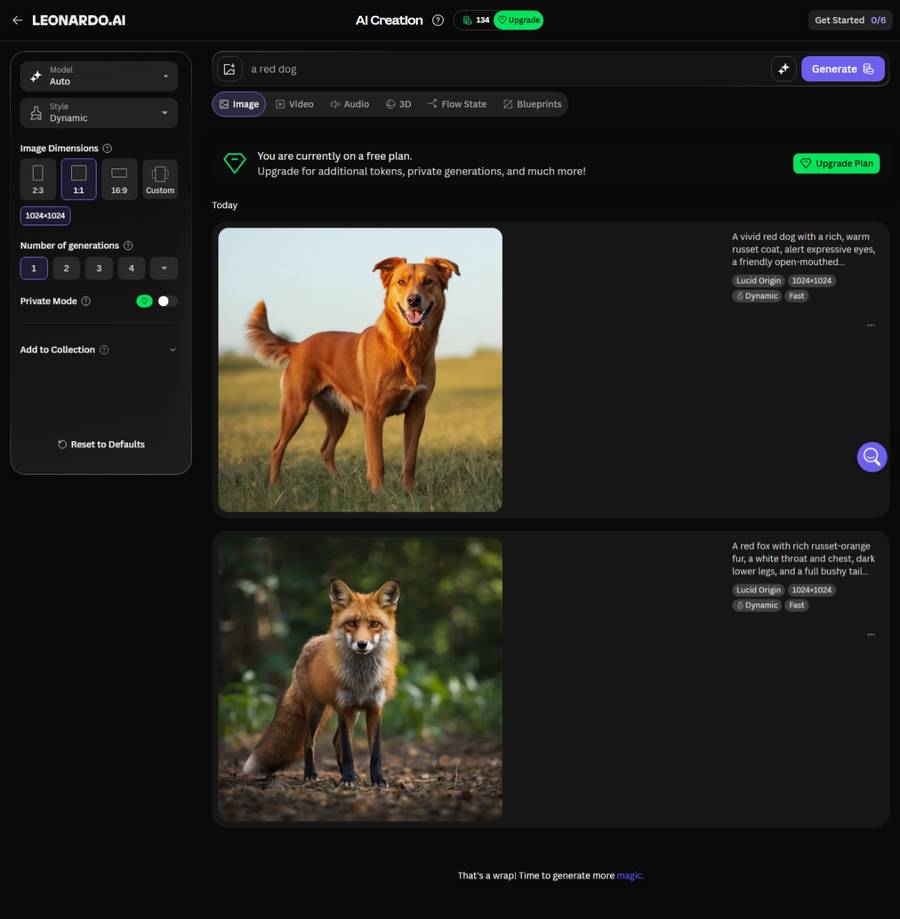The width and height of the screenshot is (900, 919).
Task: Click the green Upgrade Plan button
Action: click(x=836, y=164)
